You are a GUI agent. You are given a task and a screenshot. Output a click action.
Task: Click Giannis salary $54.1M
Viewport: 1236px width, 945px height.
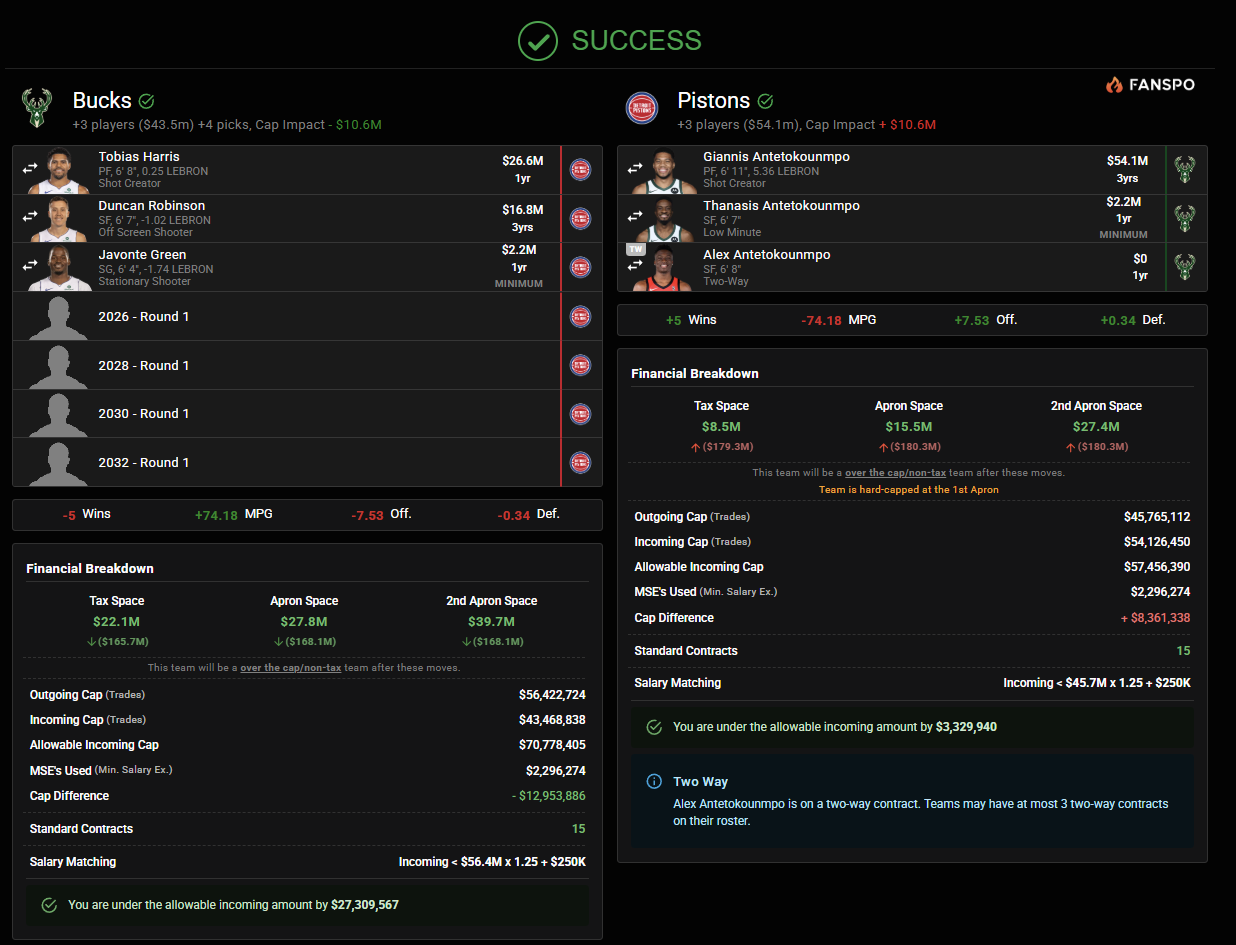click(x=1127, y=161)
